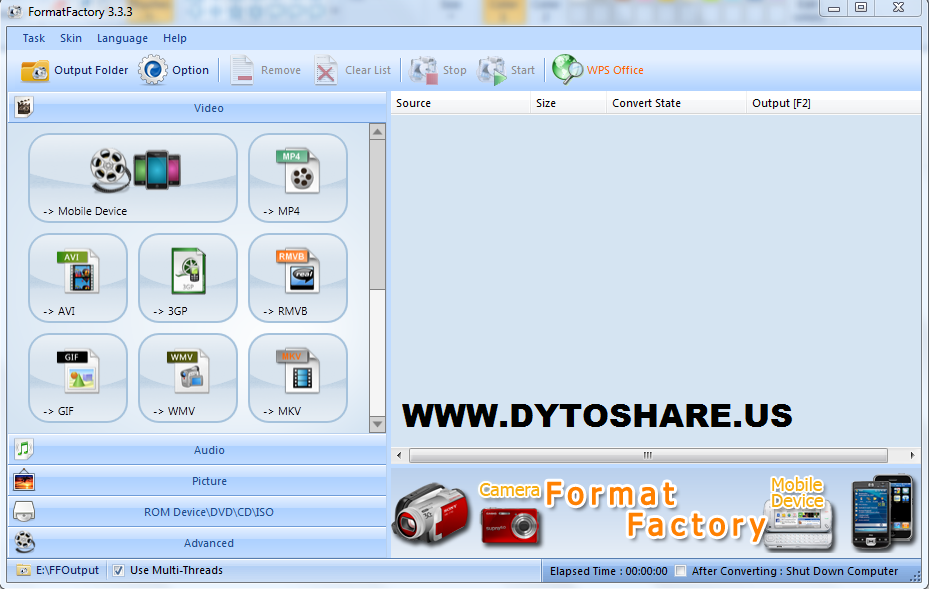Sort by the Convert State column header

(x=676, y=103)
